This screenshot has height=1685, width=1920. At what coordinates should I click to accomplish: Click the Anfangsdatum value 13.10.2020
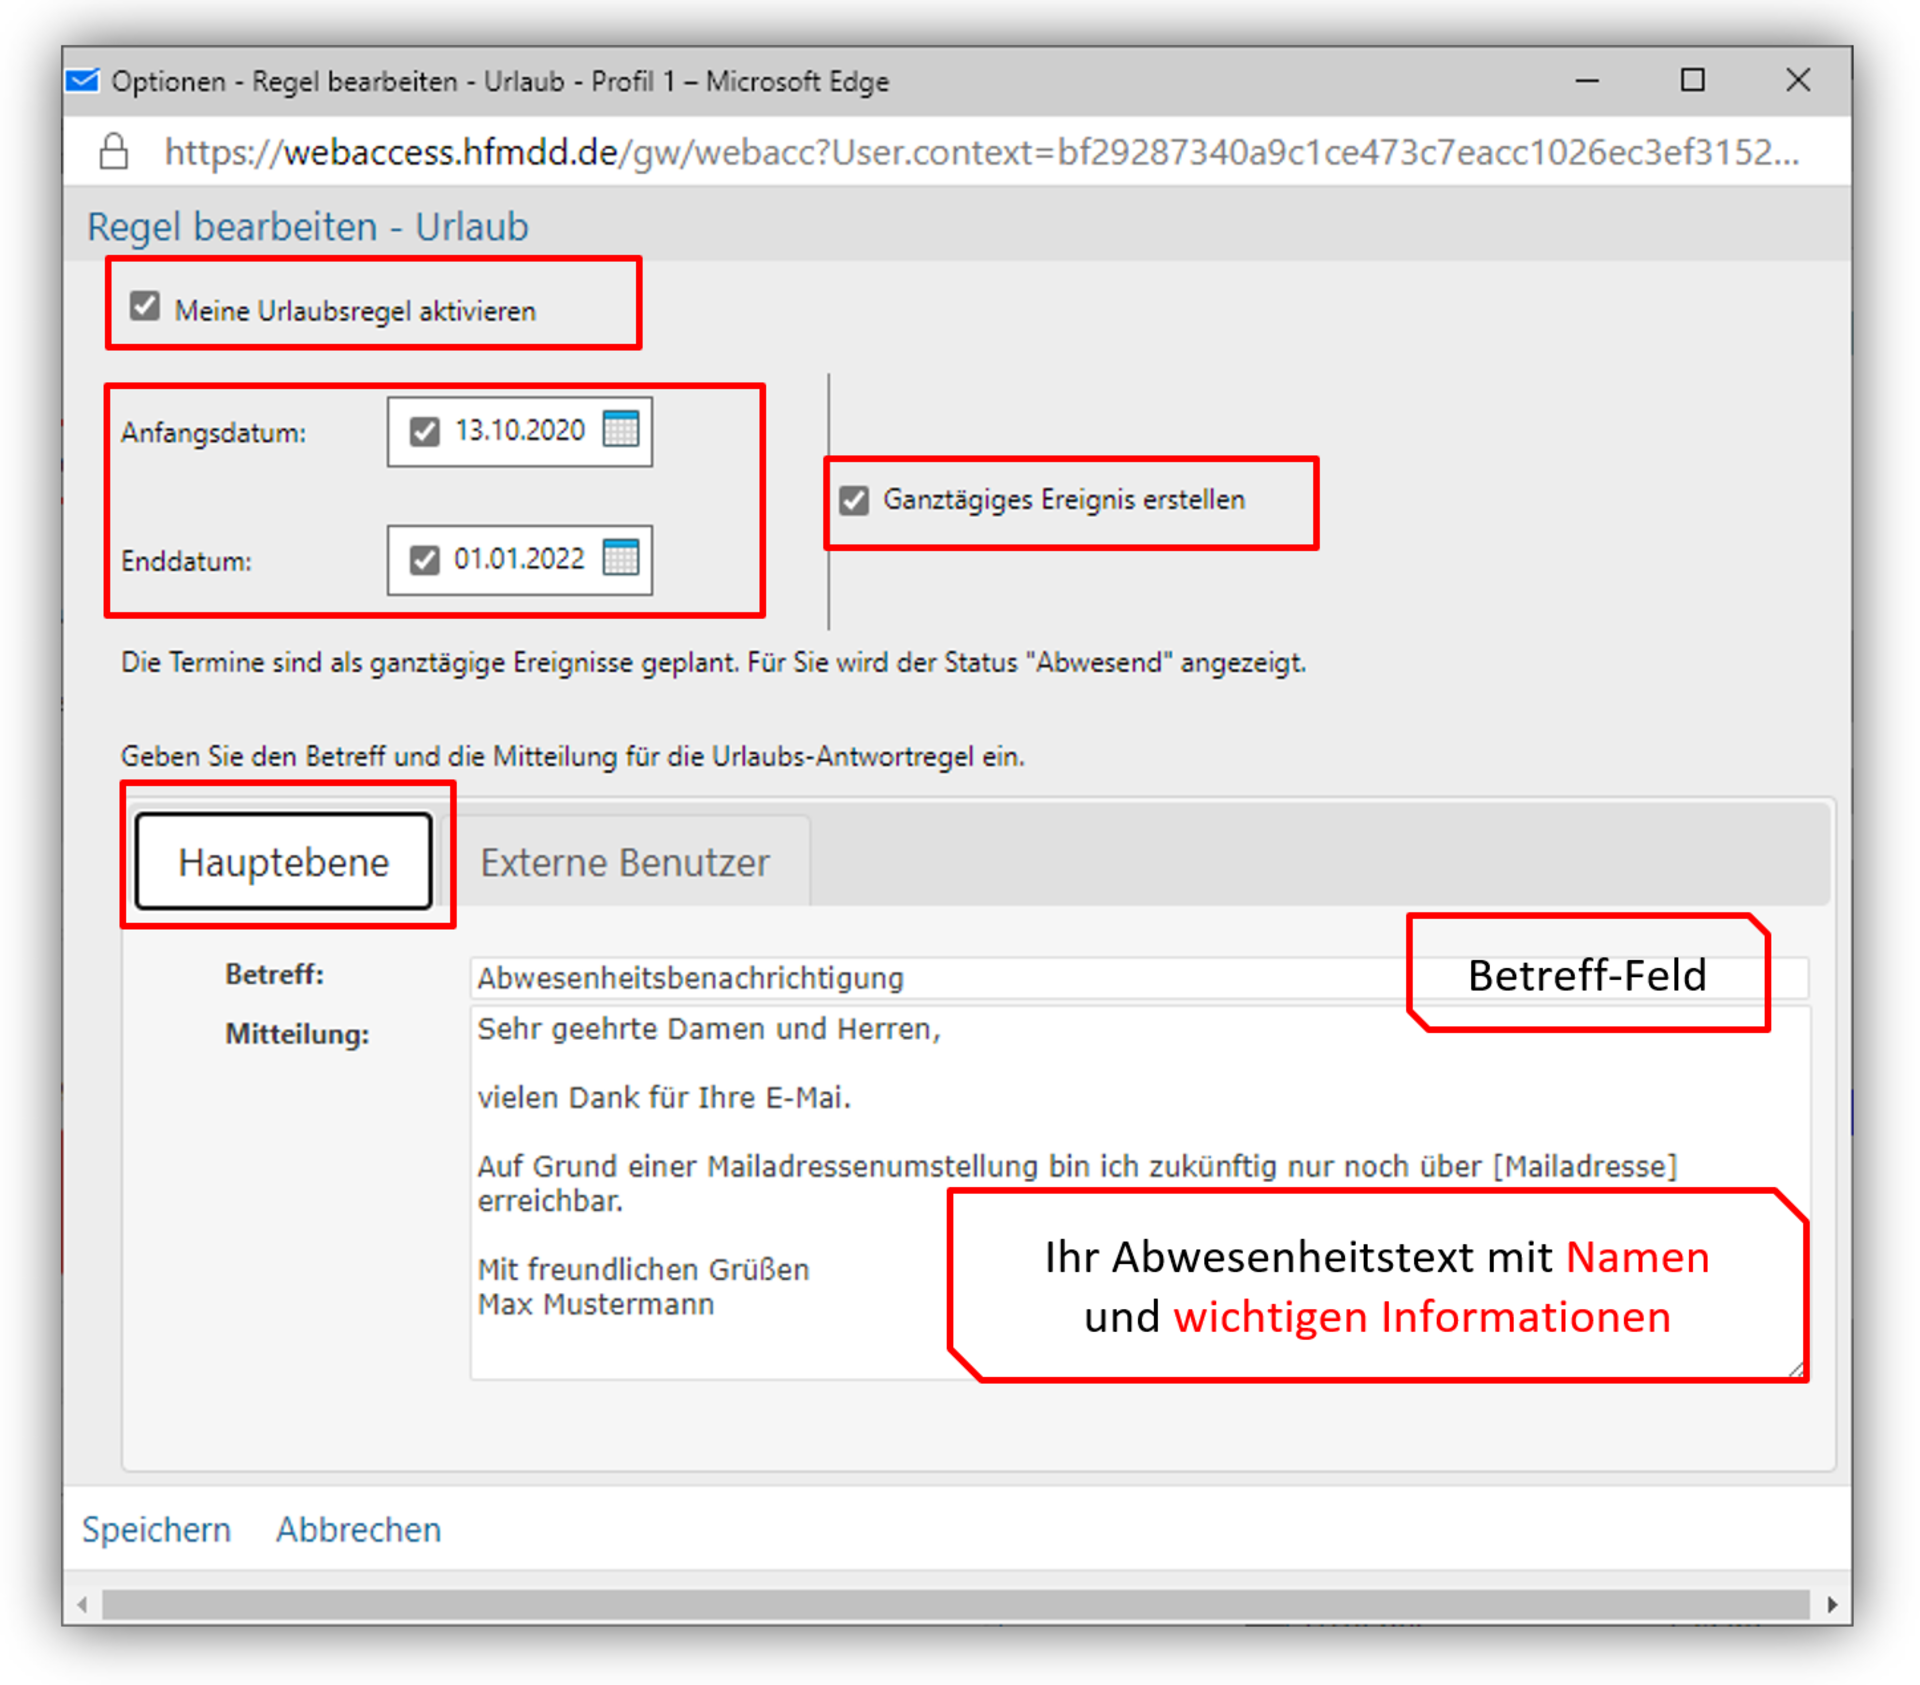point(520,431)
